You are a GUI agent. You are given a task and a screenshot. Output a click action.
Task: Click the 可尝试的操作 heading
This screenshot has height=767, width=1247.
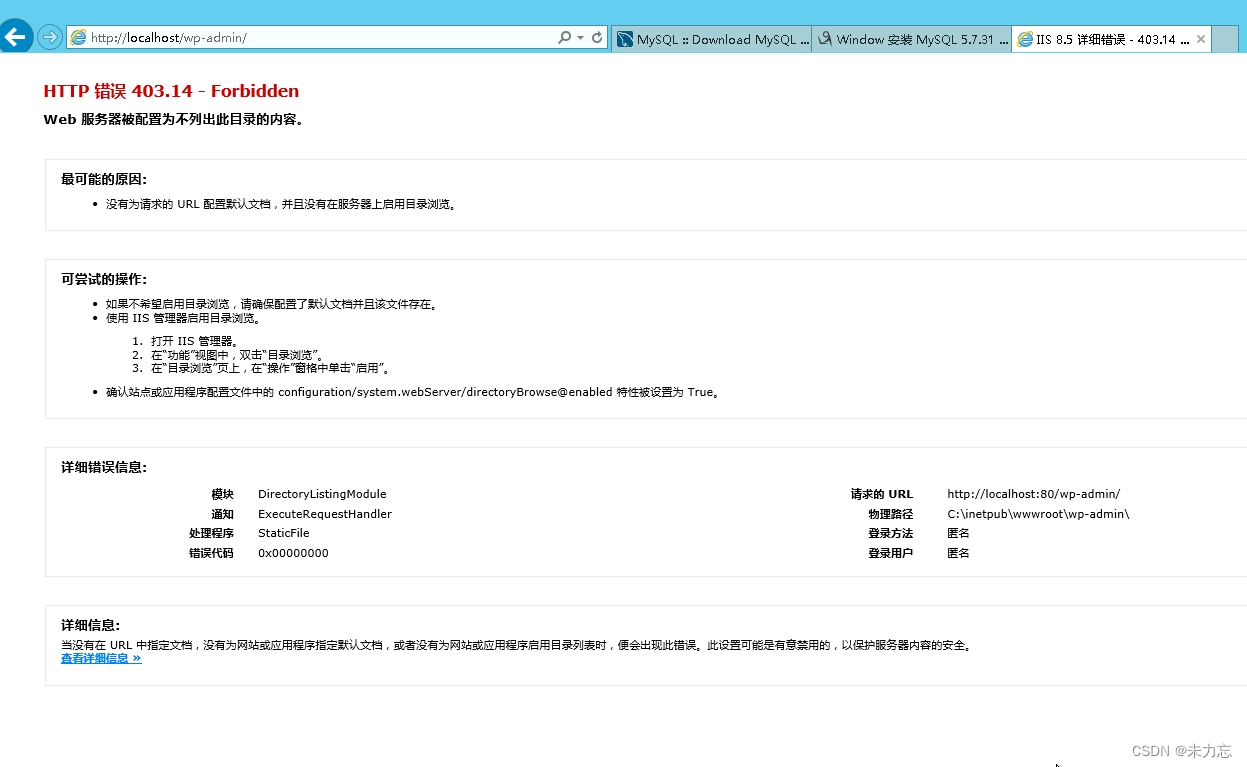tap(104, 279)
